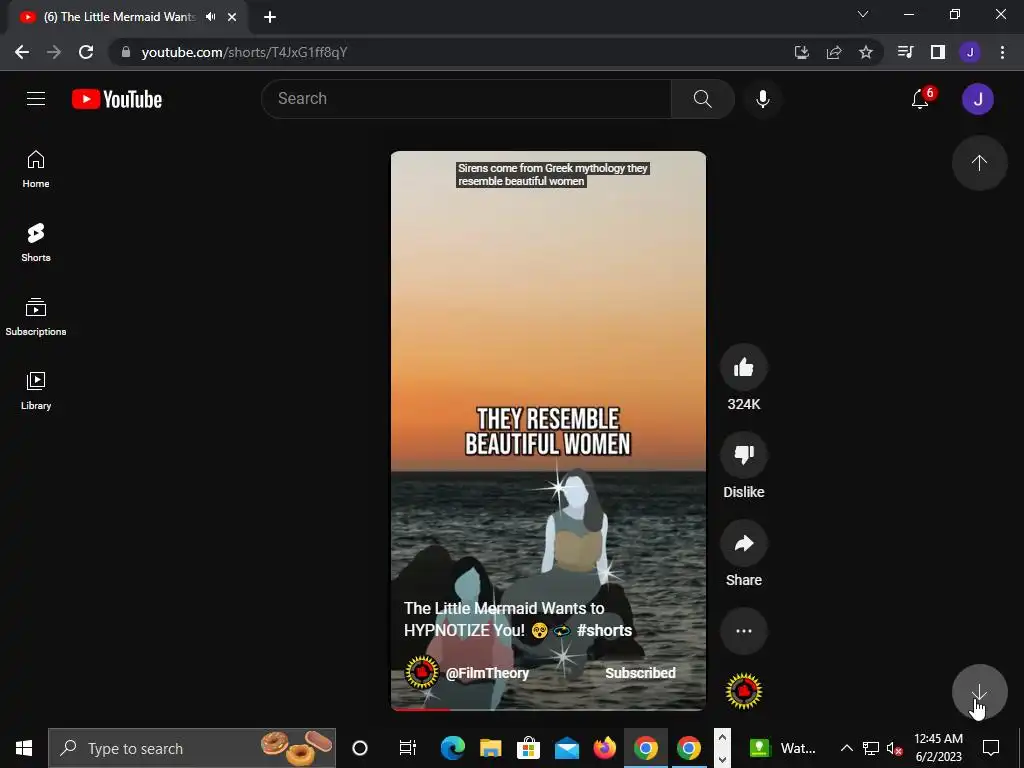This screenshot has height=768, width=1024.
Task: Click the video progress bar
Action: click(548, 709)
